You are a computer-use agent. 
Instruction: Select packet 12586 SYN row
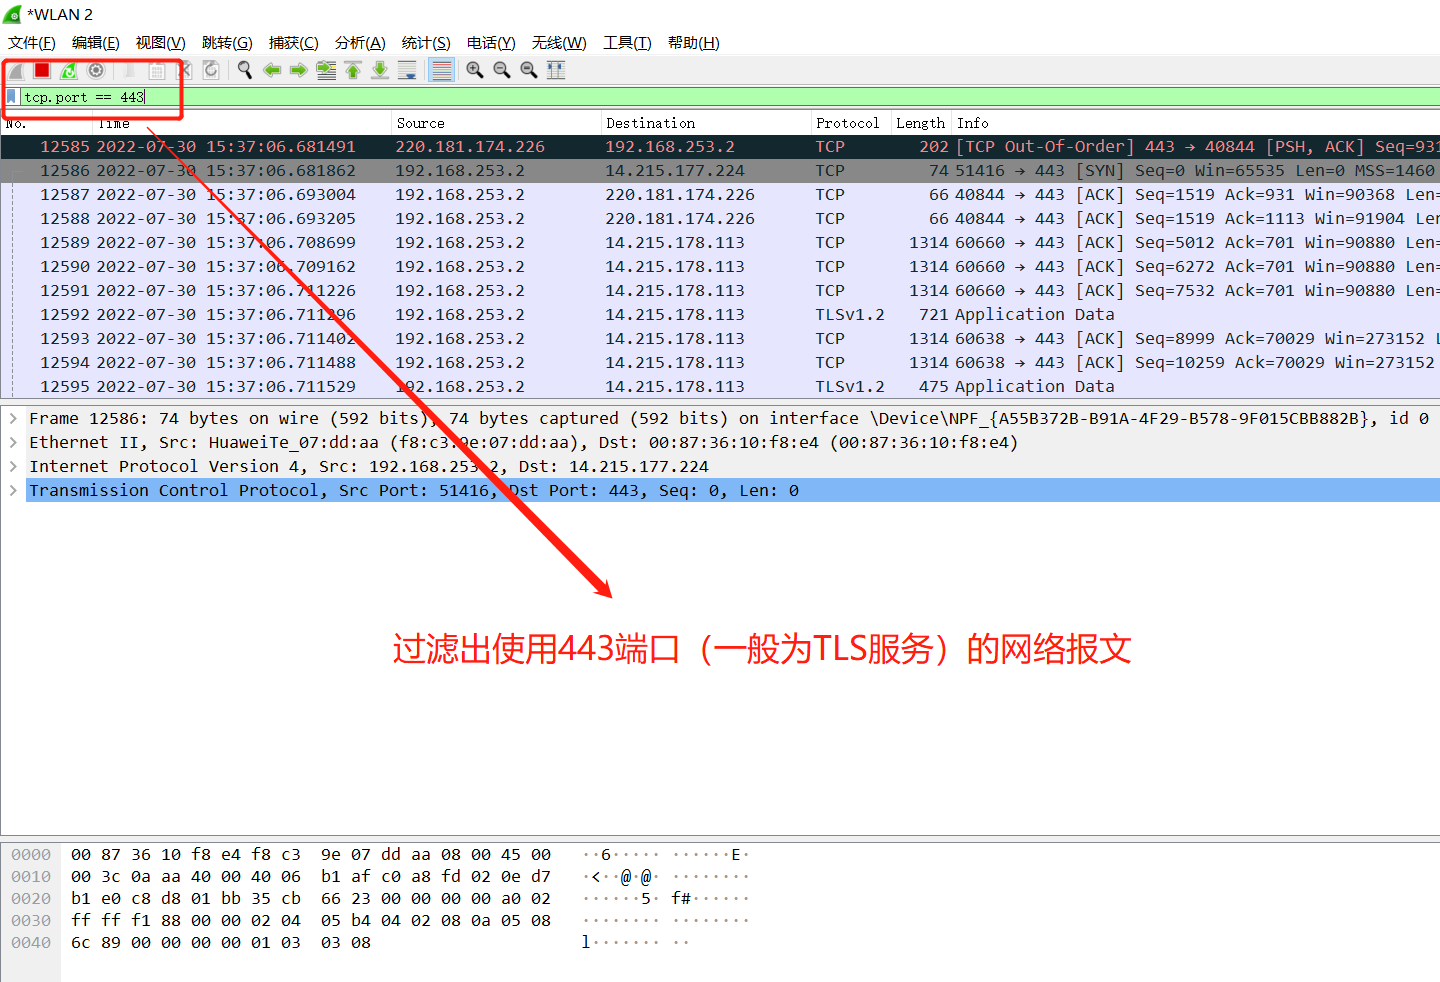(720, 171)
